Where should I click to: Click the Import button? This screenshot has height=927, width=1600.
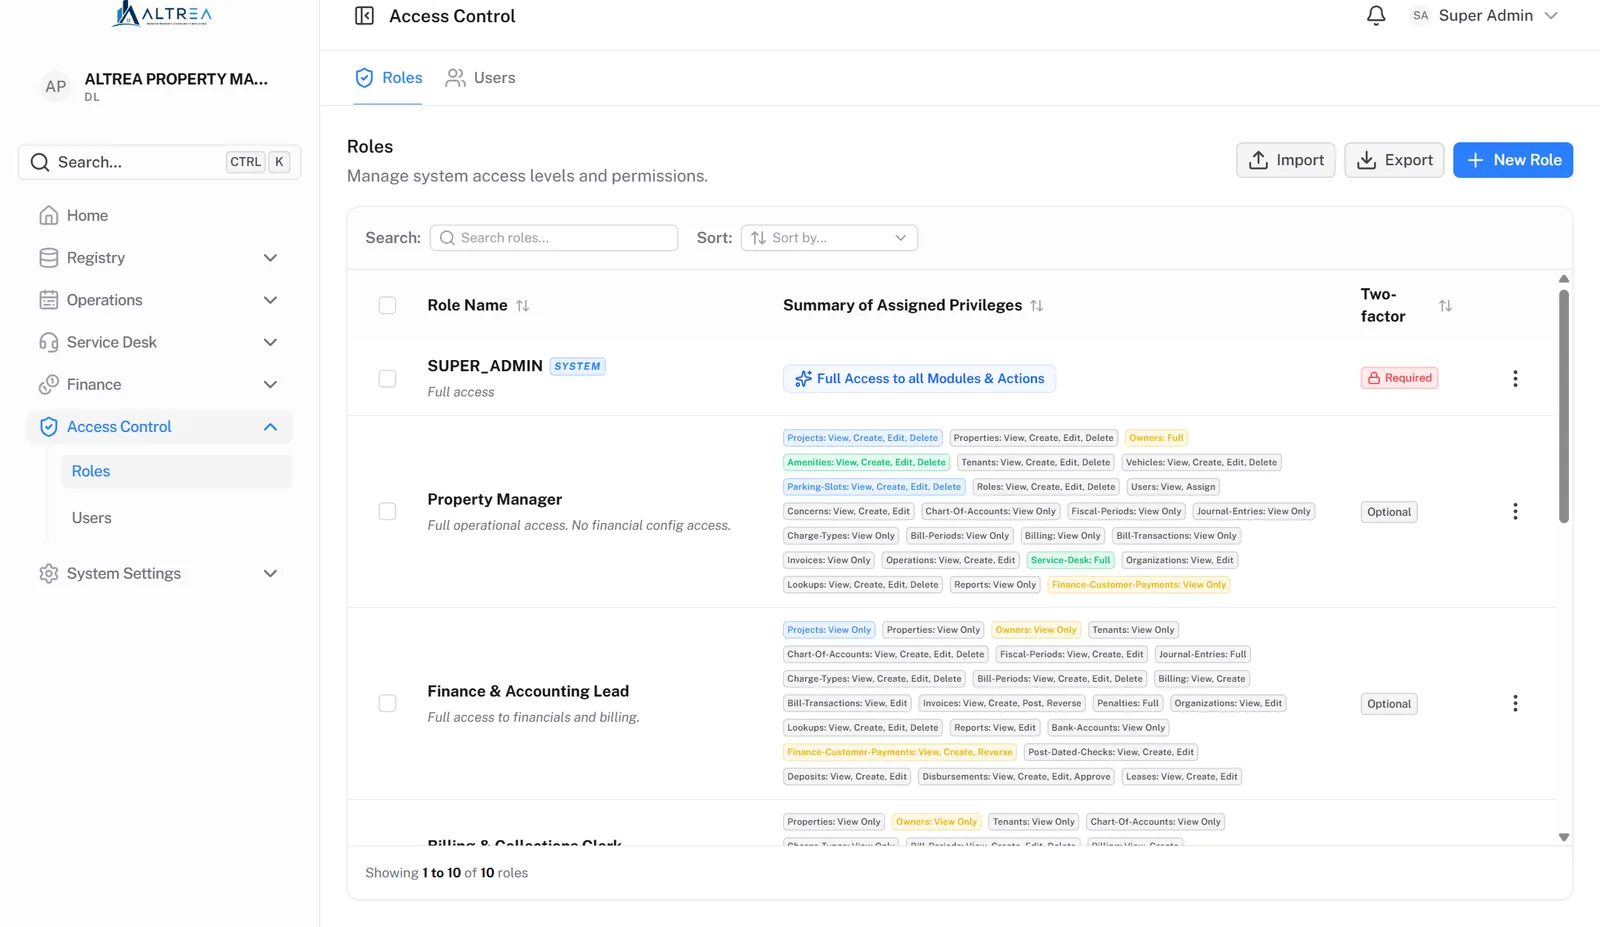[1286, 160]
